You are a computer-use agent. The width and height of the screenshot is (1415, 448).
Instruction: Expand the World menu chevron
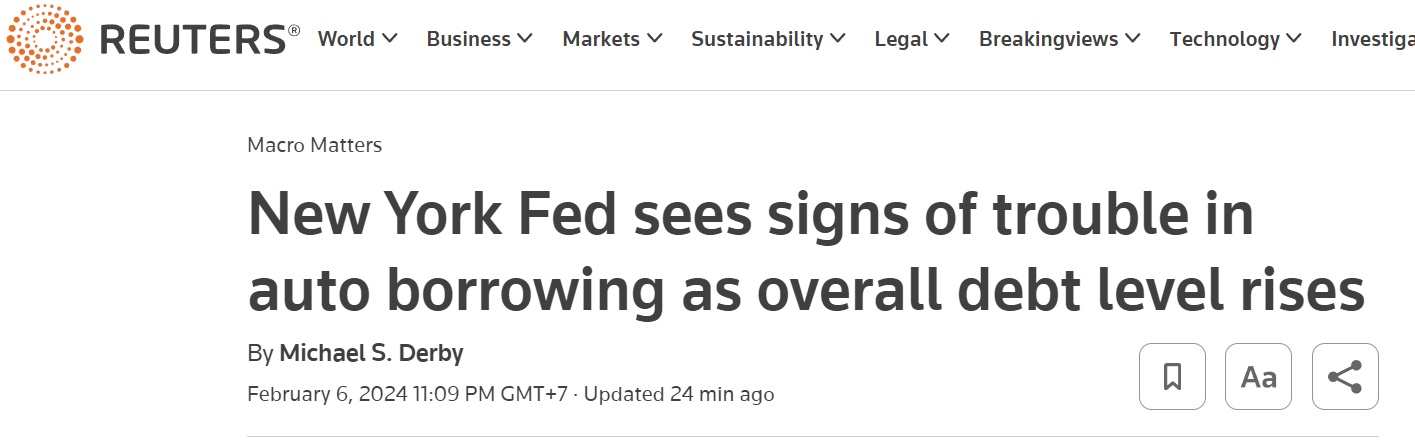[x=390, y=39]
